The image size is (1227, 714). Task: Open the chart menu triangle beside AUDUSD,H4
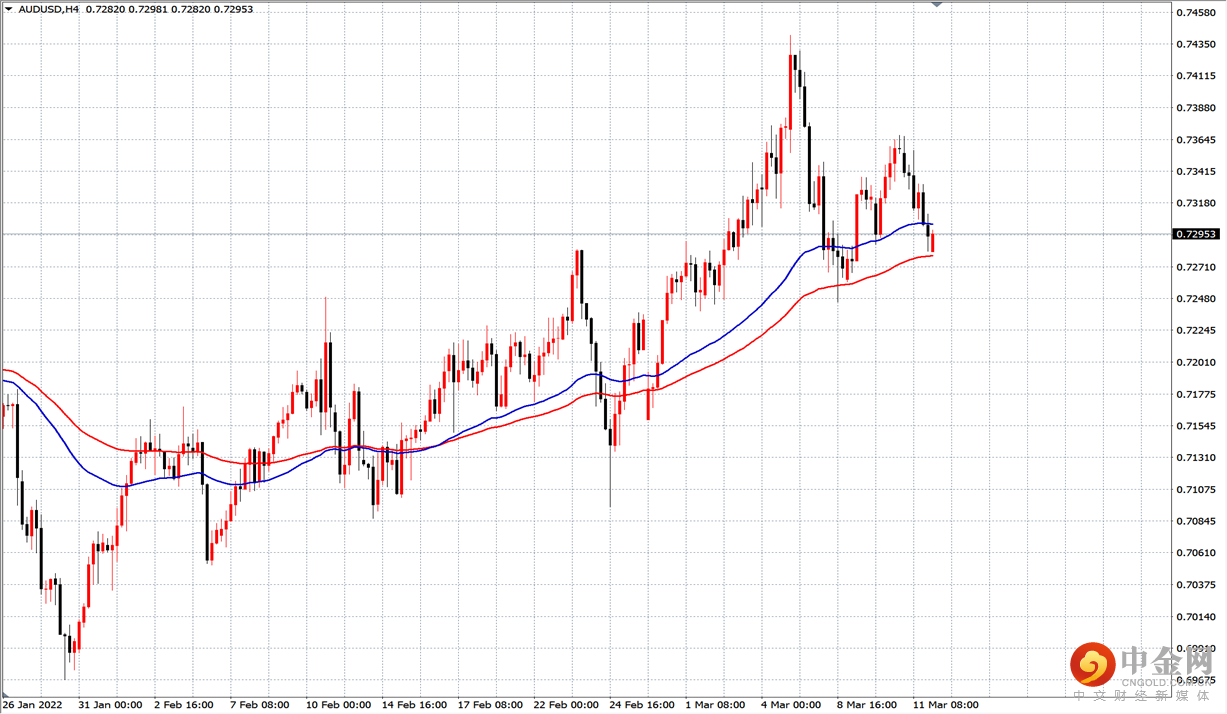pos(9,9)
